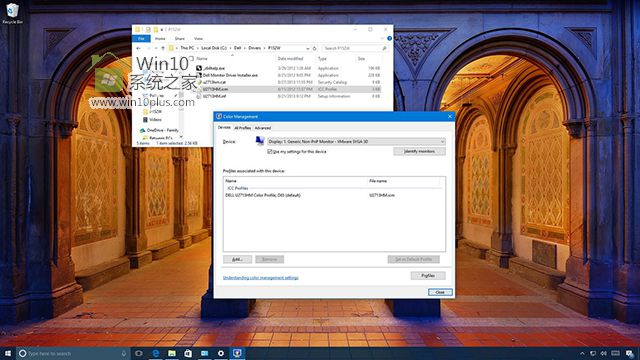
Task: Select the DELL U2713HM Color Profile row
Action: tap(334, 195)
